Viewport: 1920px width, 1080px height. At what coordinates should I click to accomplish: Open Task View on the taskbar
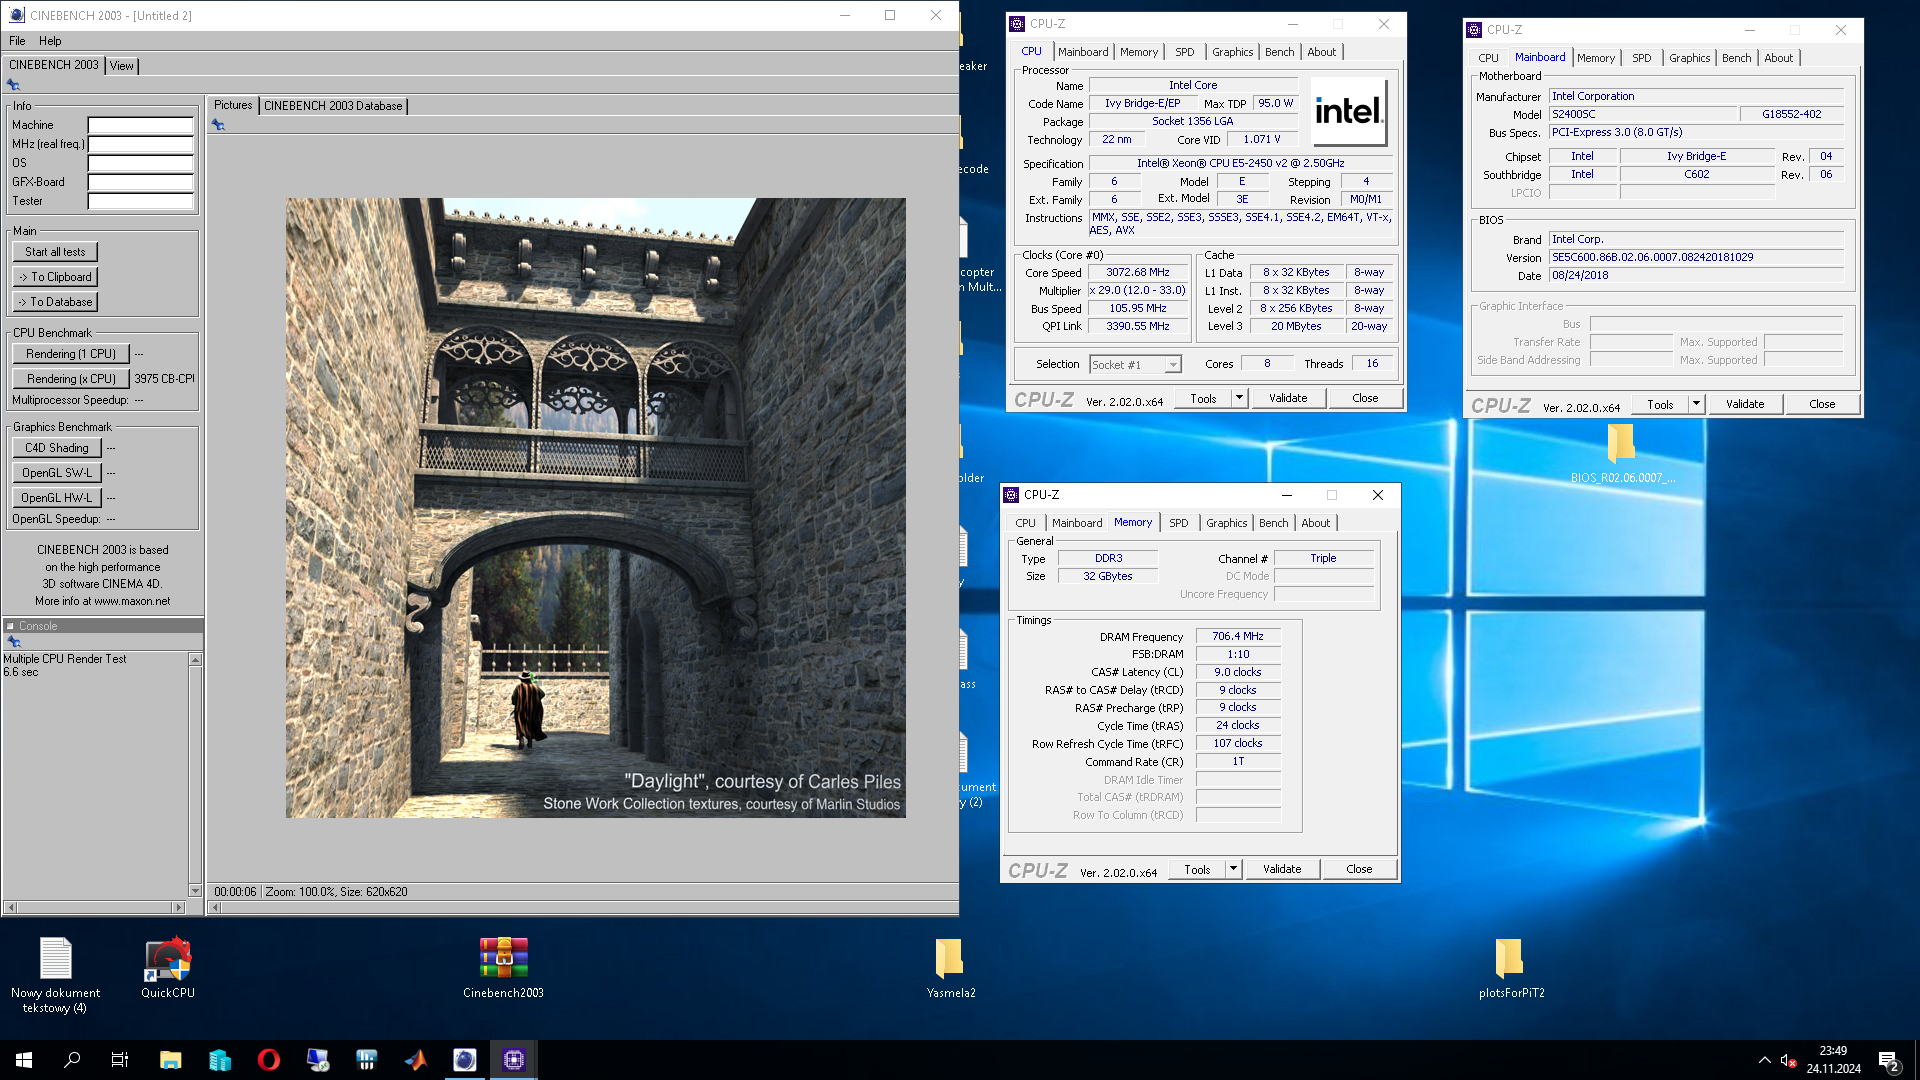coord(120,1060)
